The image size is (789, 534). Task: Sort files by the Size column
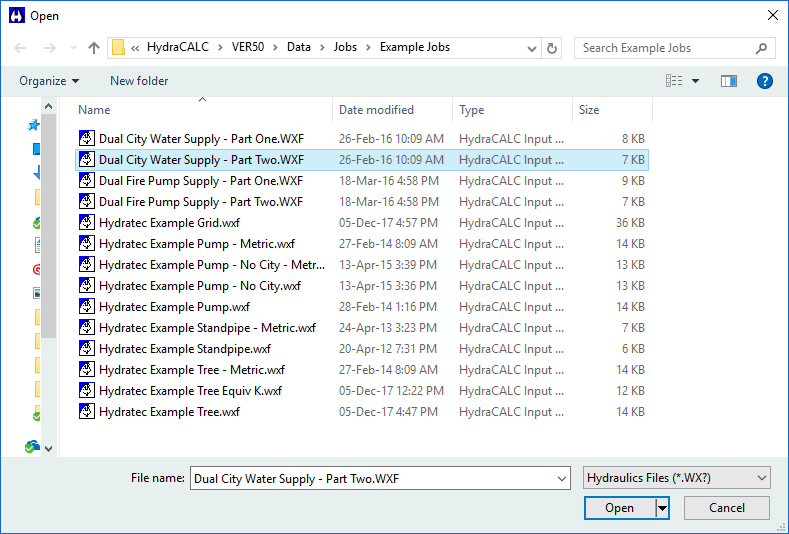pos(589,110)
